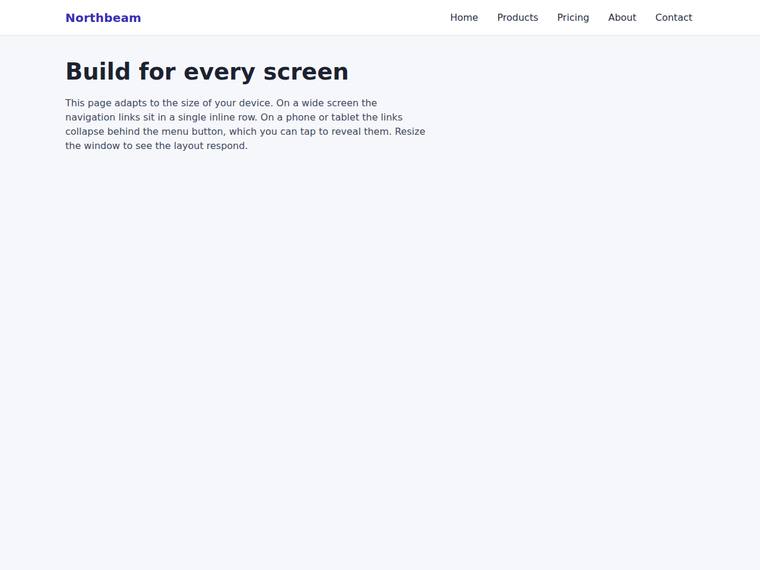This screenshot has height=570, width=760.
Task: Select Pricing in the navigation bar
Action: click(573, 17)
